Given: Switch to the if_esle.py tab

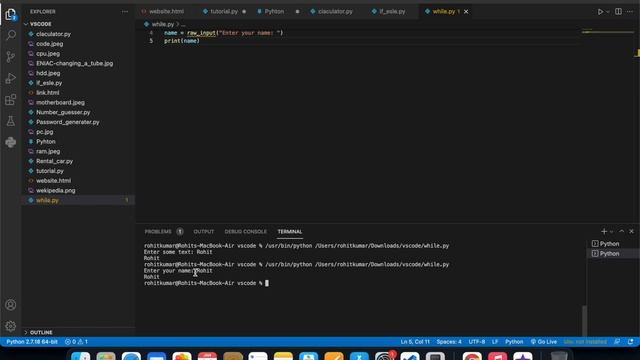Looking at the screenshot, I should click(392, 11).
